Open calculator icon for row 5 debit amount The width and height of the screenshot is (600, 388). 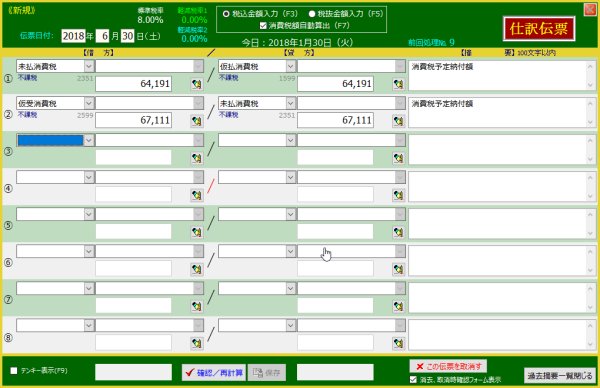(x=197, y=232)
